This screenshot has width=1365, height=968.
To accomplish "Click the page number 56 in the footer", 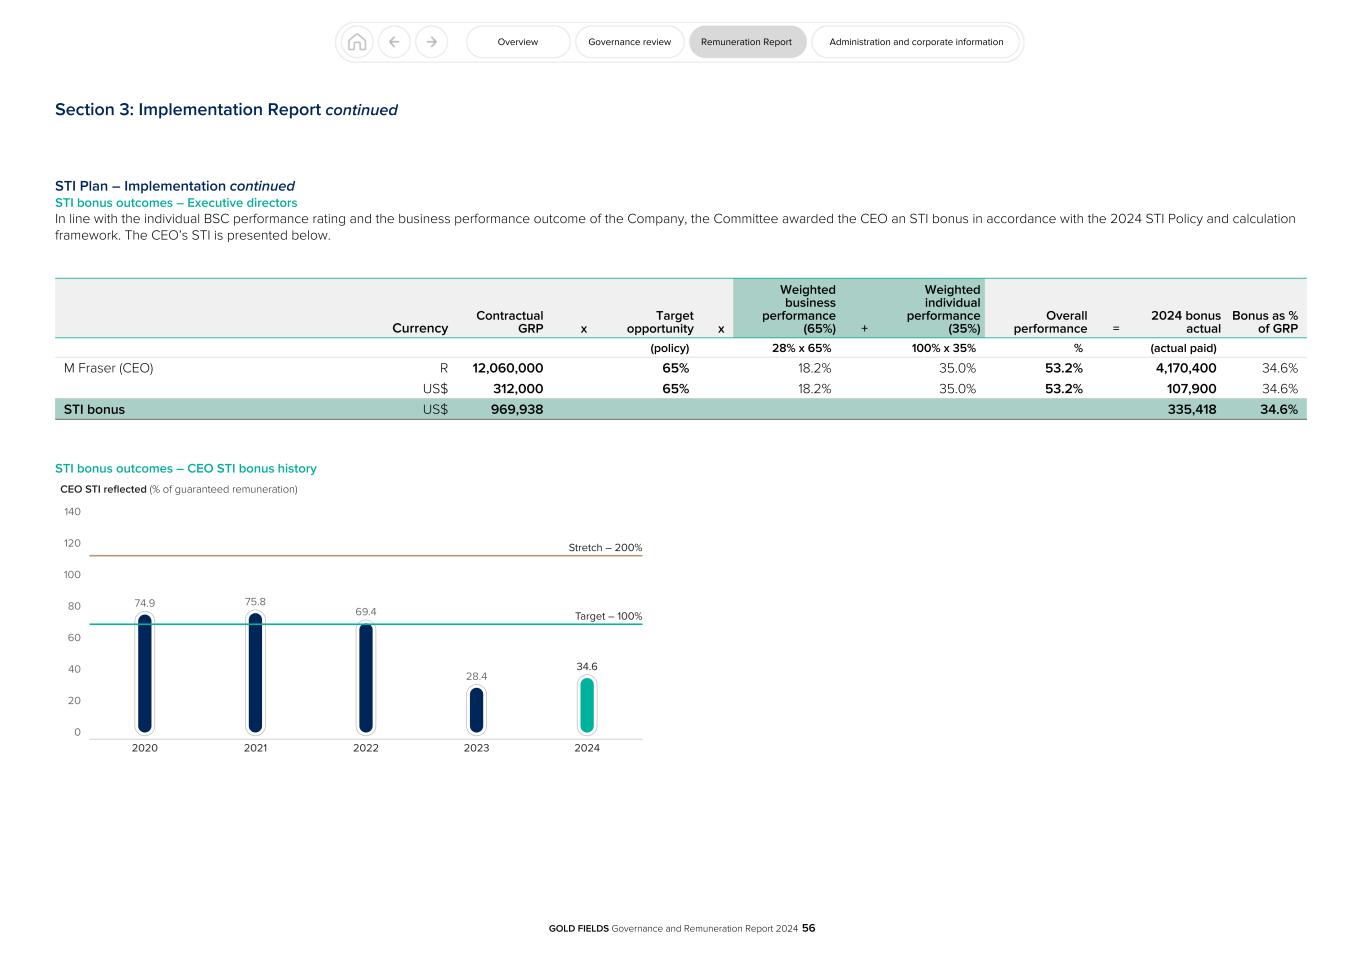I will pyautogui.click(x=809, y=928).
